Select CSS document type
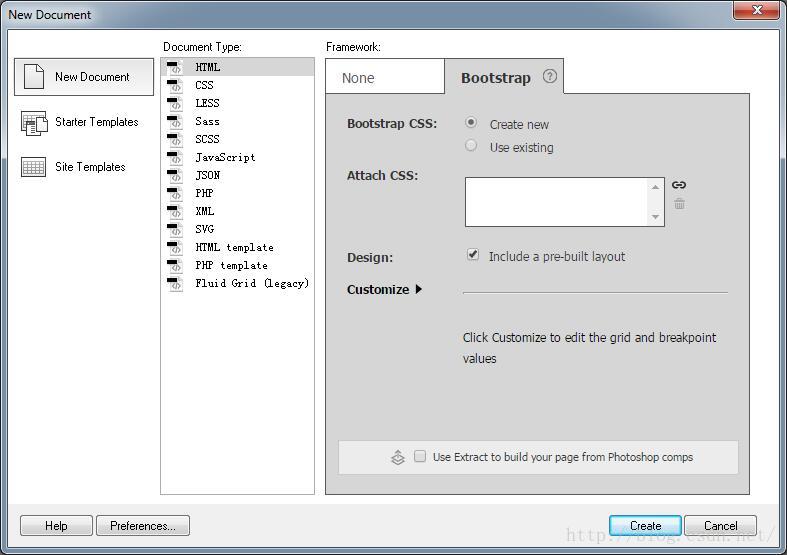The height and width of the screenshot is (555, 787). tap(237, 85)
